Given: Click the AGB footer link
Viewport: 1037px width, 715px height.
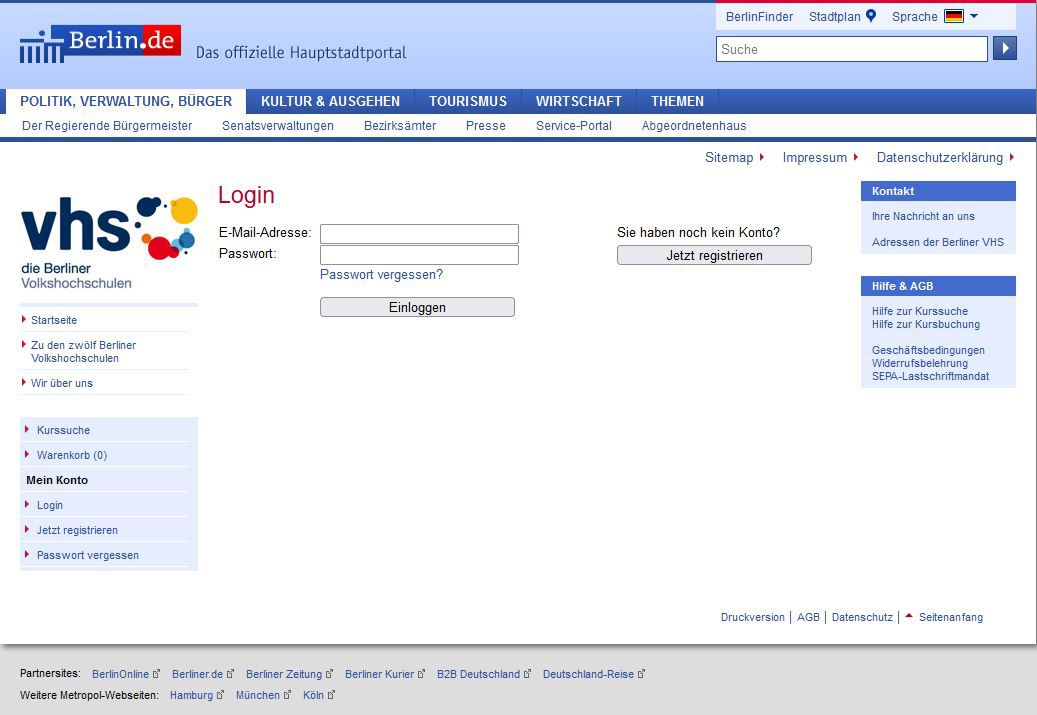Looking at the screenshot, I should click(x=808, y=617).
